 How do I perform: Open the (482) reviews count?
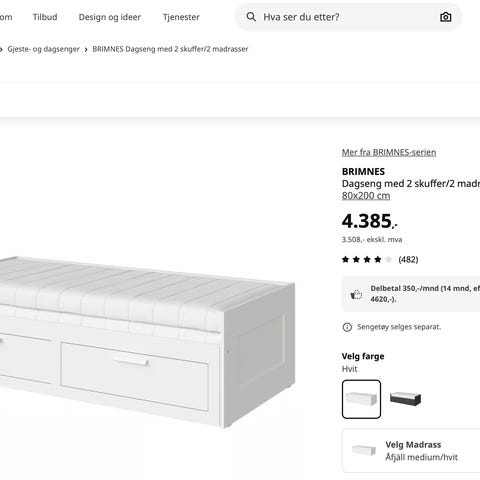coord(408,260)
